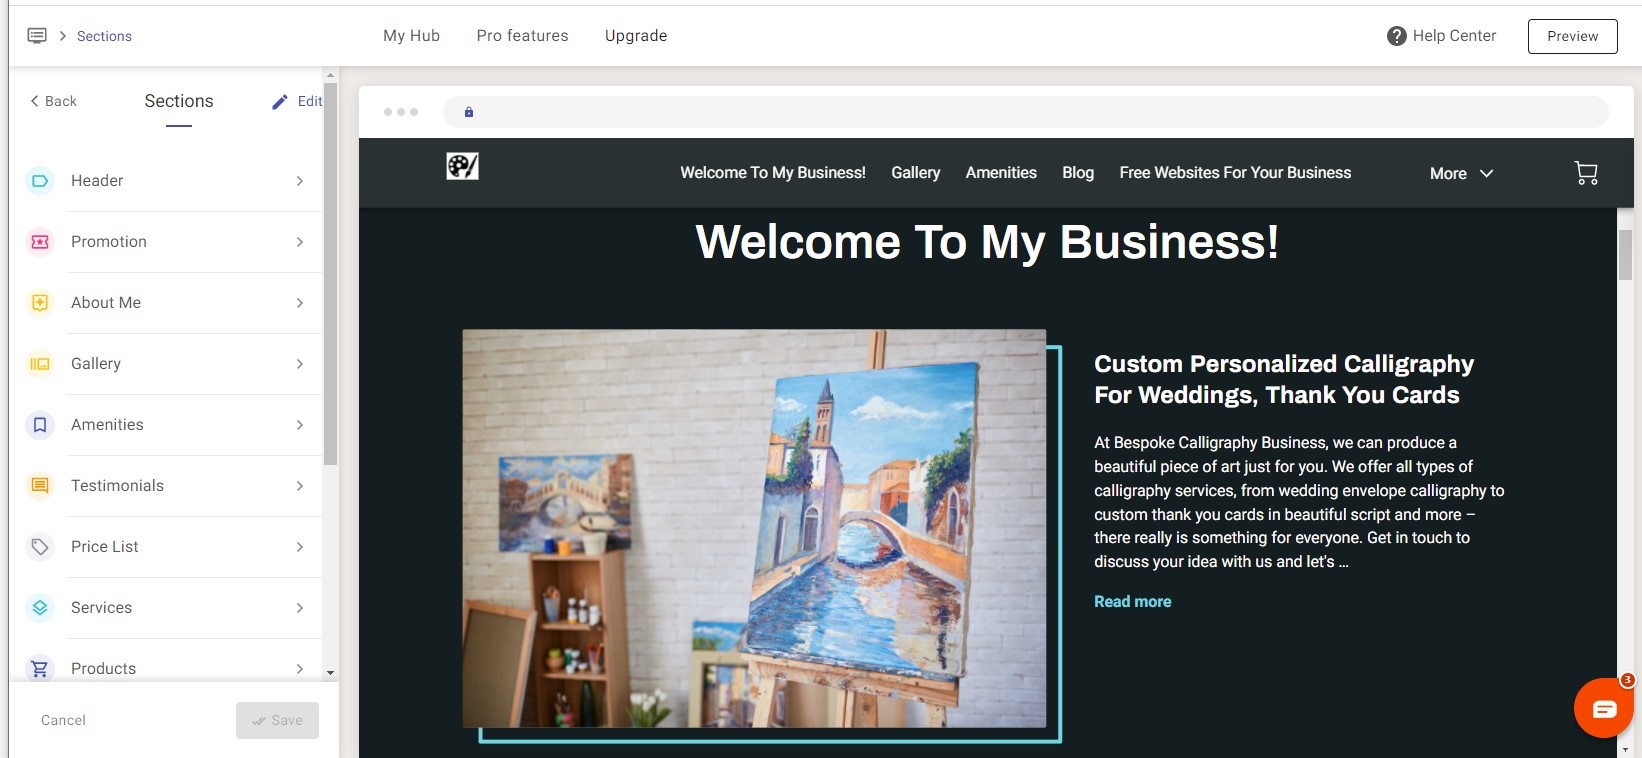
Task: Open the live chat support bubble
Action: point(1603,708)
